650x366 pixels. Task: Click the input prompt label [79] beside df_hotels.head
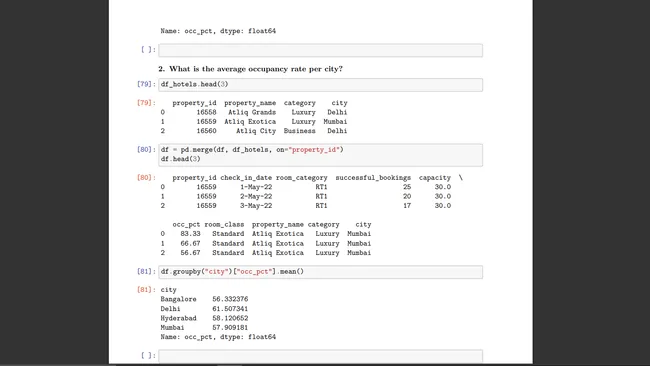pos(146,84)
